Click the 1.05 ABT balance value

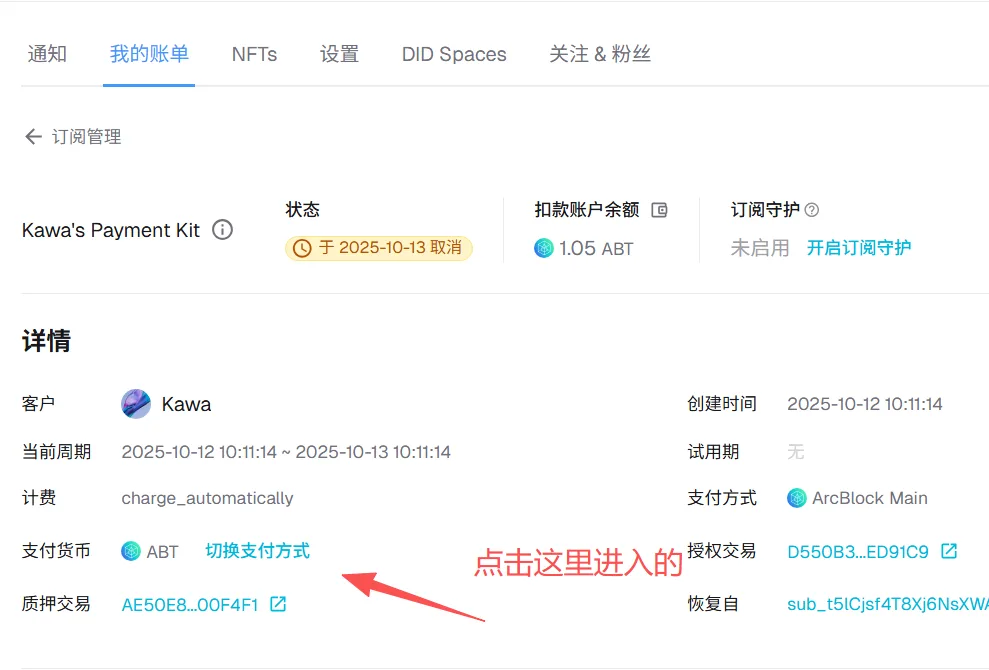click(x=595, y=249)
